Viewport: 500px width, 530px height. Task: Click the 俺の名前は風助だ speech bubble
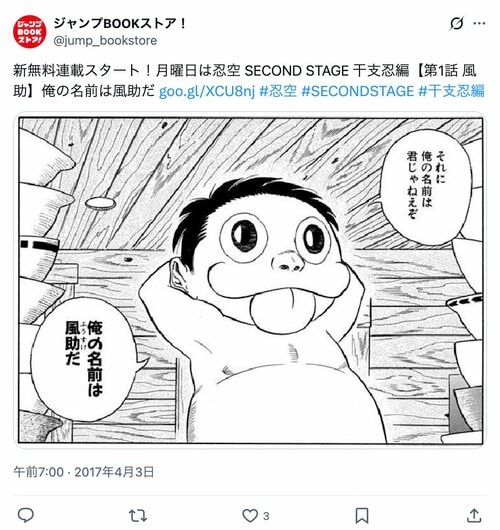coord(85,360)
